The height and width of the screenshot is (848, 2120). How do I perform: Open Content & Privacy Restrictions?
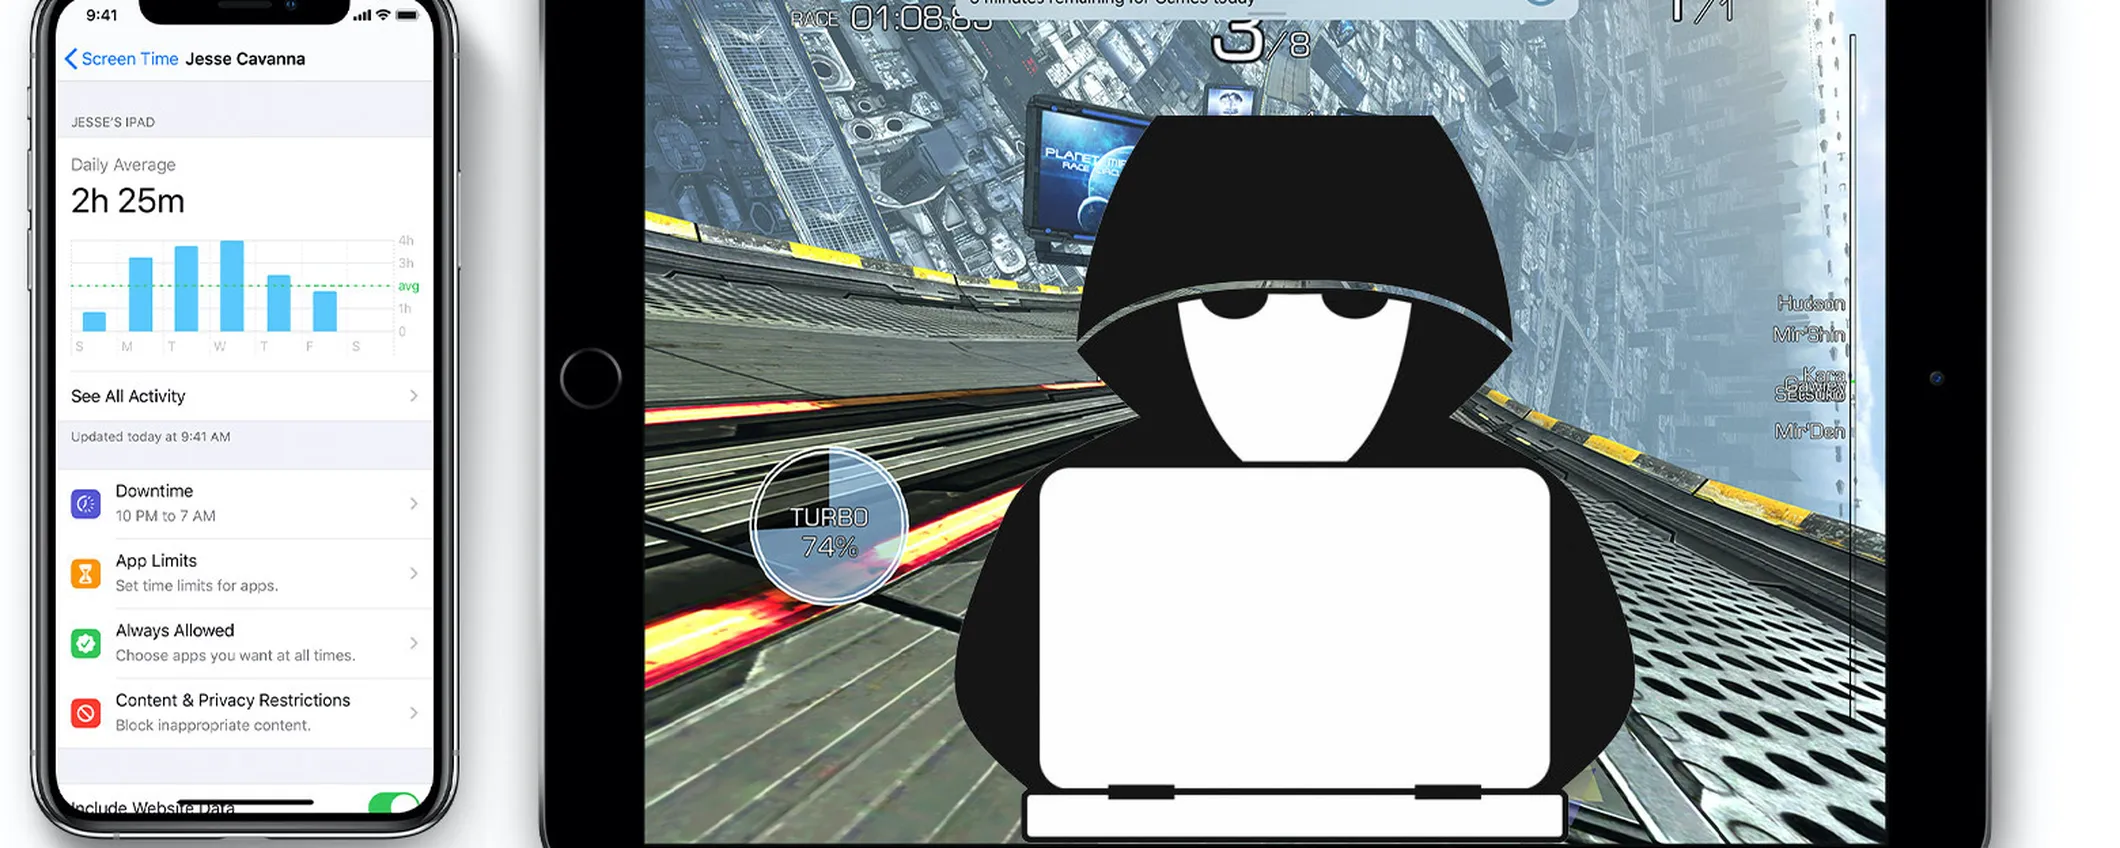[245, 713]
